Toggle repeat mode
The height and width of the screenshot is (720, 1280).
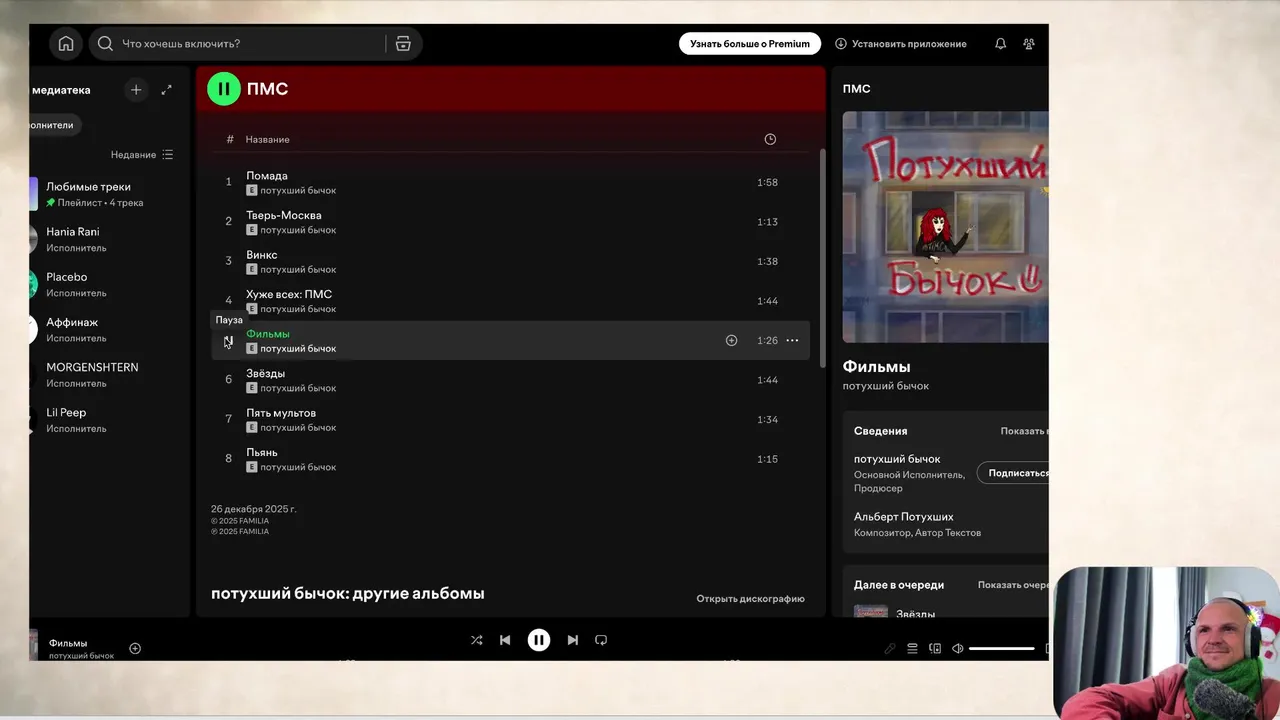coord(601,640)
